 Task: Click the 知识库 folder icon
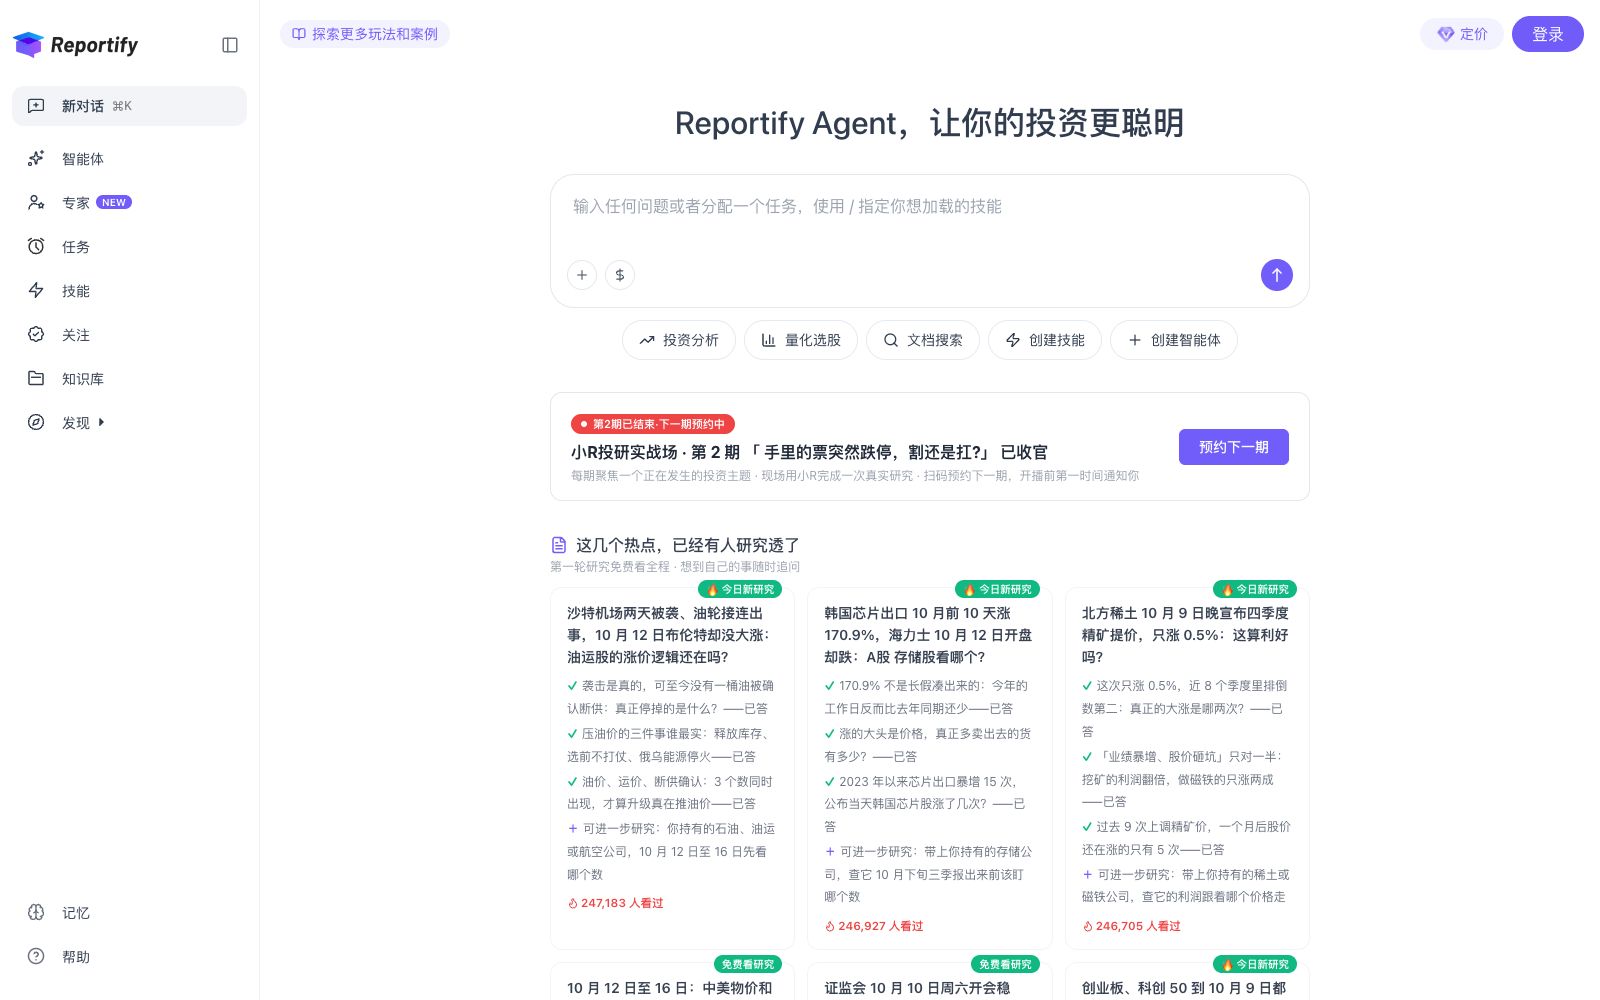click(x=36, y=378)
